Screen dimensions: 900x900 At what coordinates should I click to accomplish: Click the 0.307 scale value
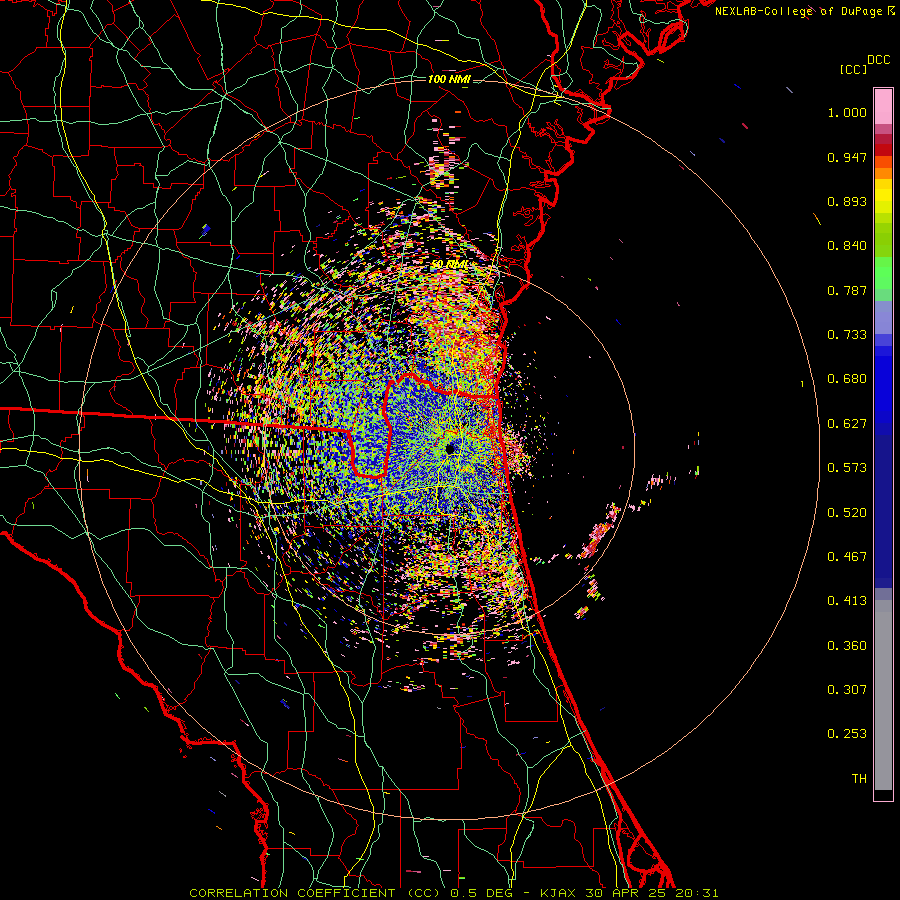[x=847, y=690]
